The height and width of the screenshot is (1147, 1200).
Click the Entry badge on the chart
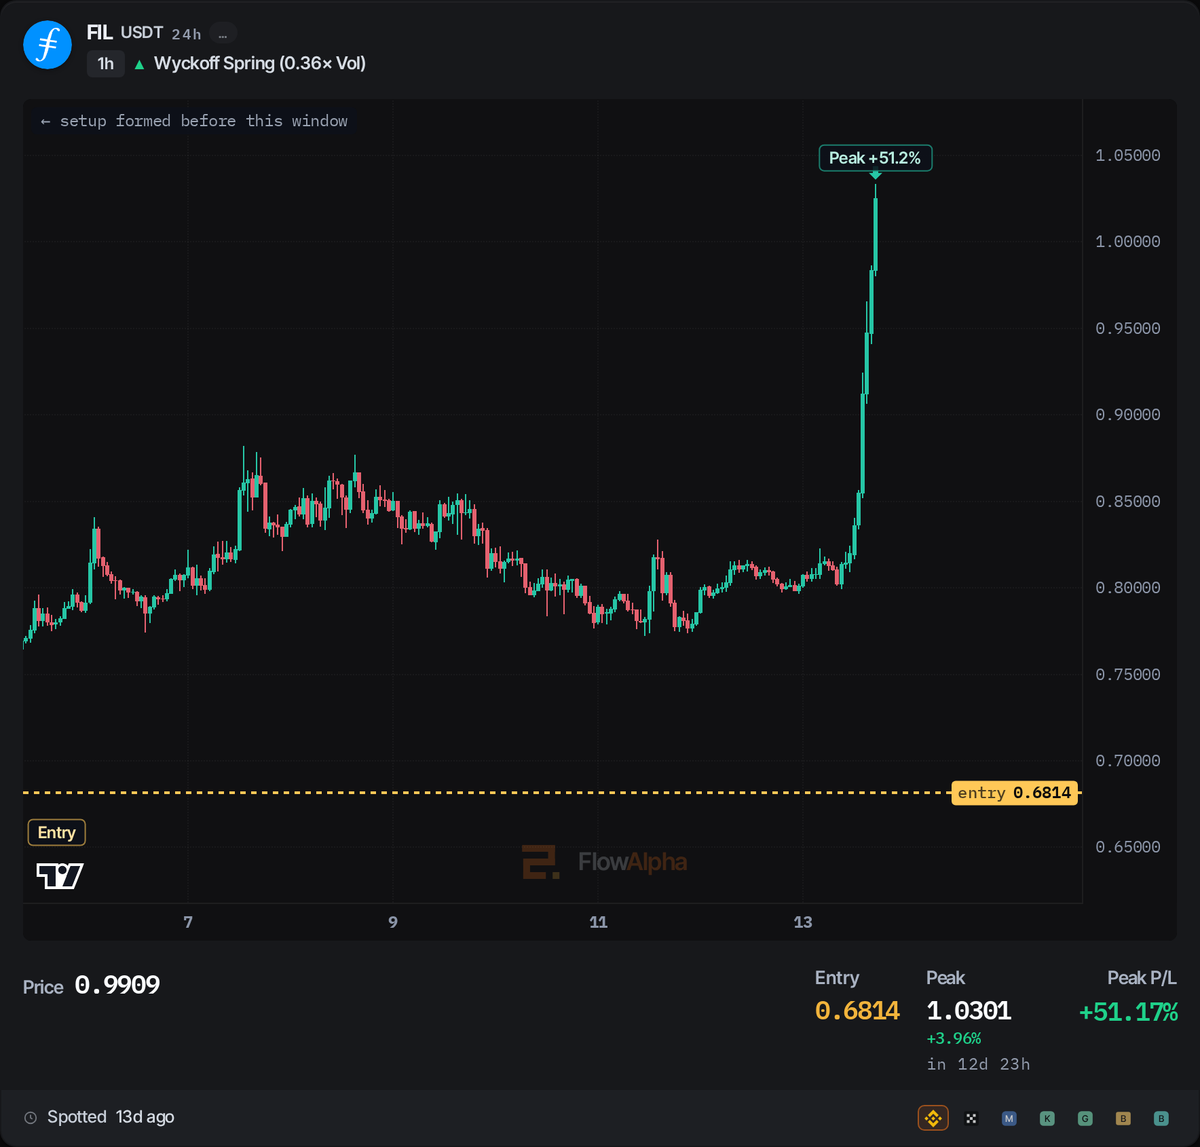point(57,833)
